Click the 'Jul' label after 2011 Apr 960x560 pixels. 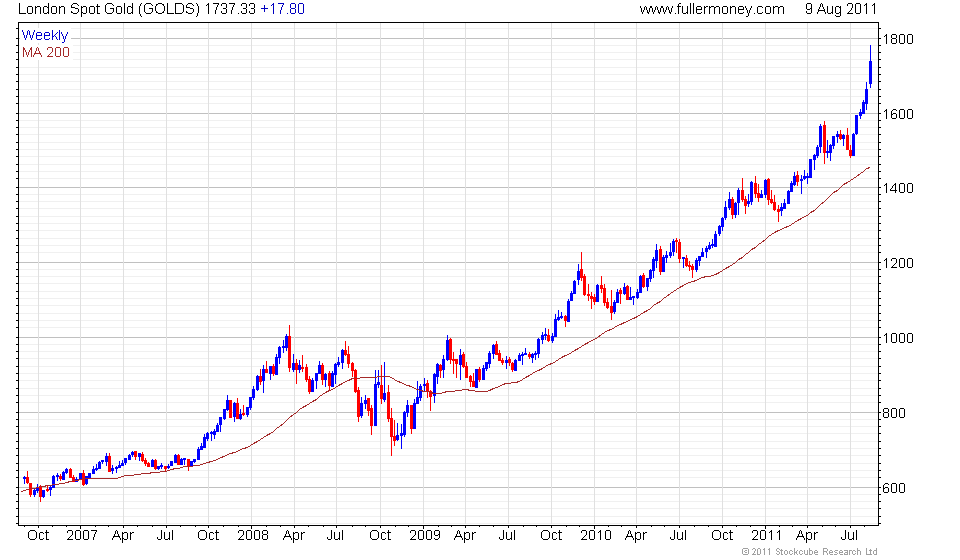(x=849, y=536)
